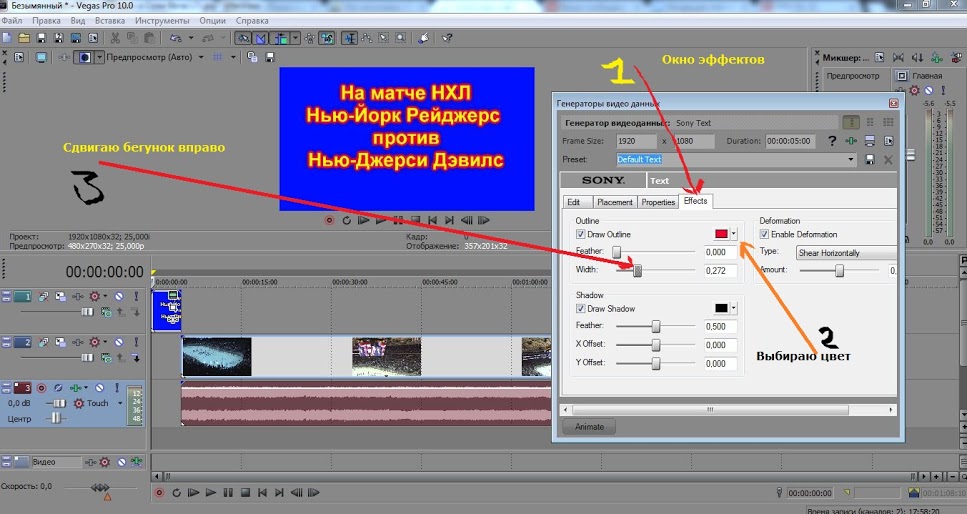
Task: Open the Опции menu
Action: point(212,20)
